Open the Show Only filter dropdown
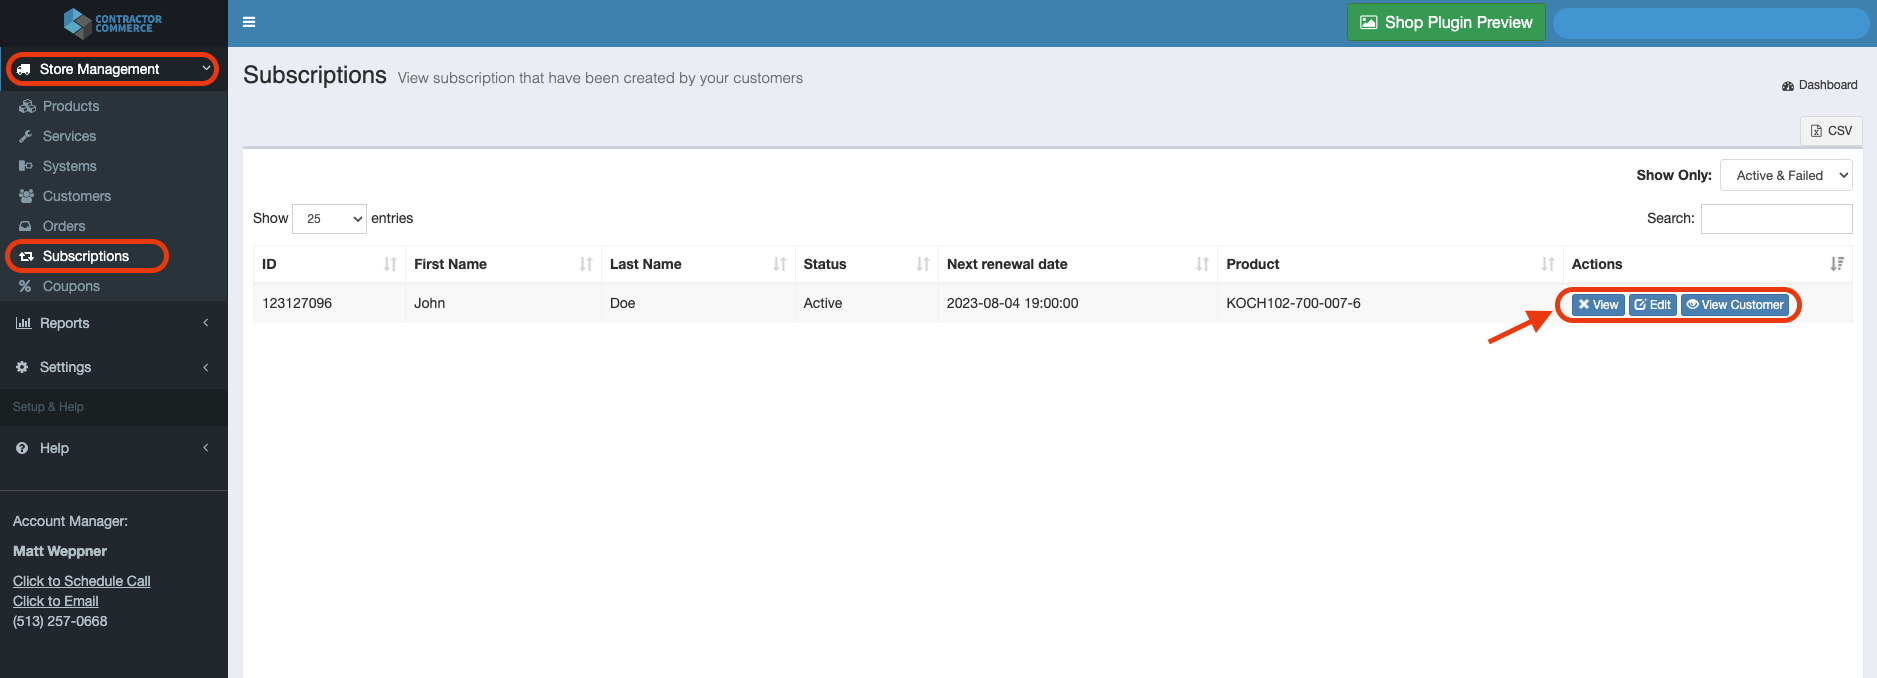 pyautogui.click(x=1786, y=175)
